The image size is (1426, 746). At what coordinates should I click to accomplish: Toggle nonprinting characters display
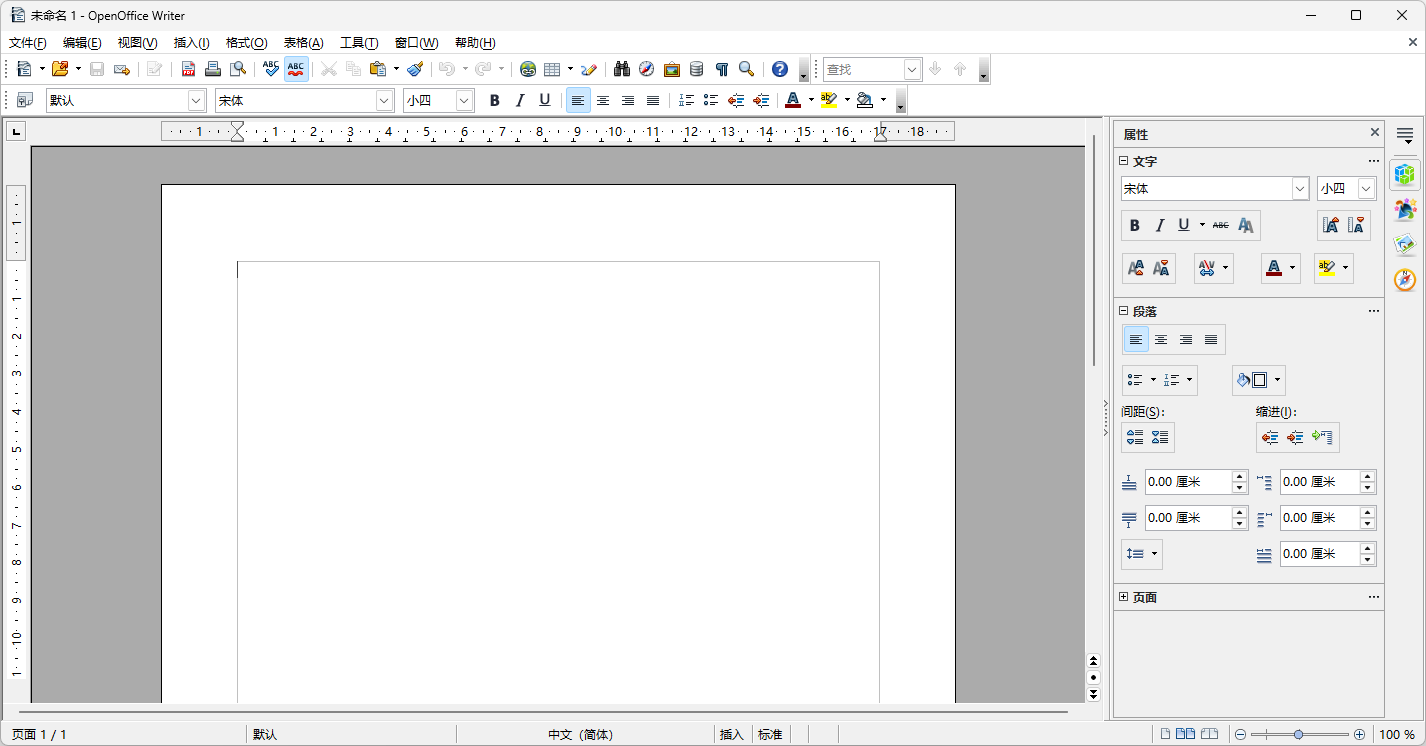pyautogui.click(x=721, y=69)
